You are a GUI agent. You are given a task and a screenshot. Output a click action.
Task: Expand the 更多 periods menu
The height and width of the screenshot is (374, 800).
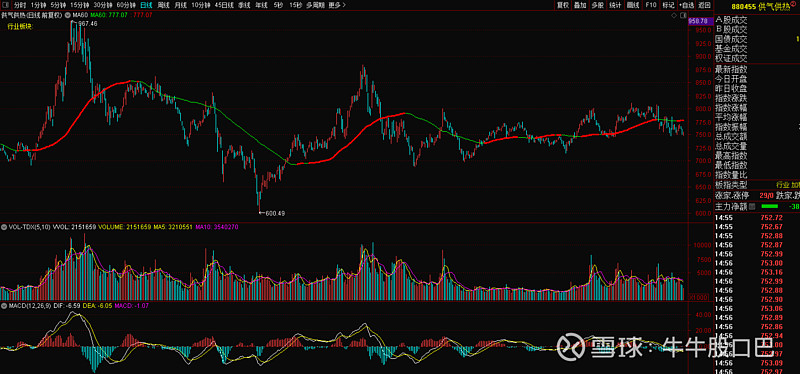337,5
